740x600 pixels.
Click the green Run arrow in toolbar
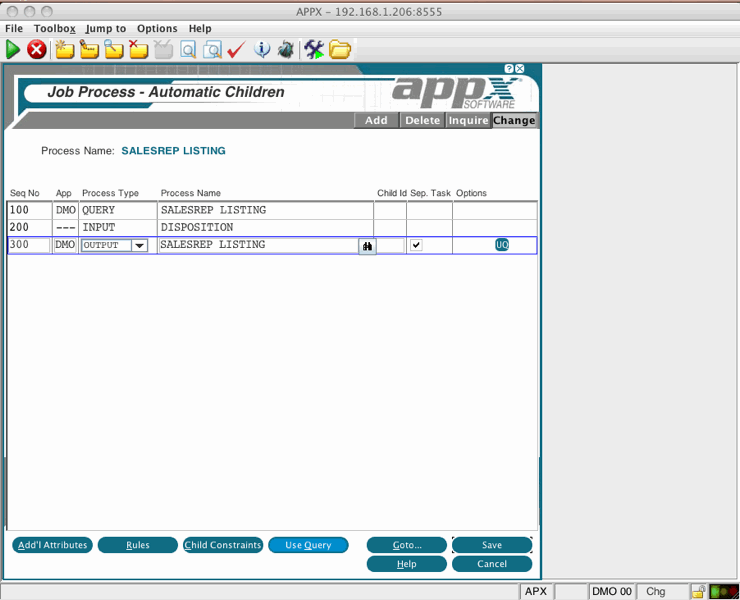coord(13,49)
